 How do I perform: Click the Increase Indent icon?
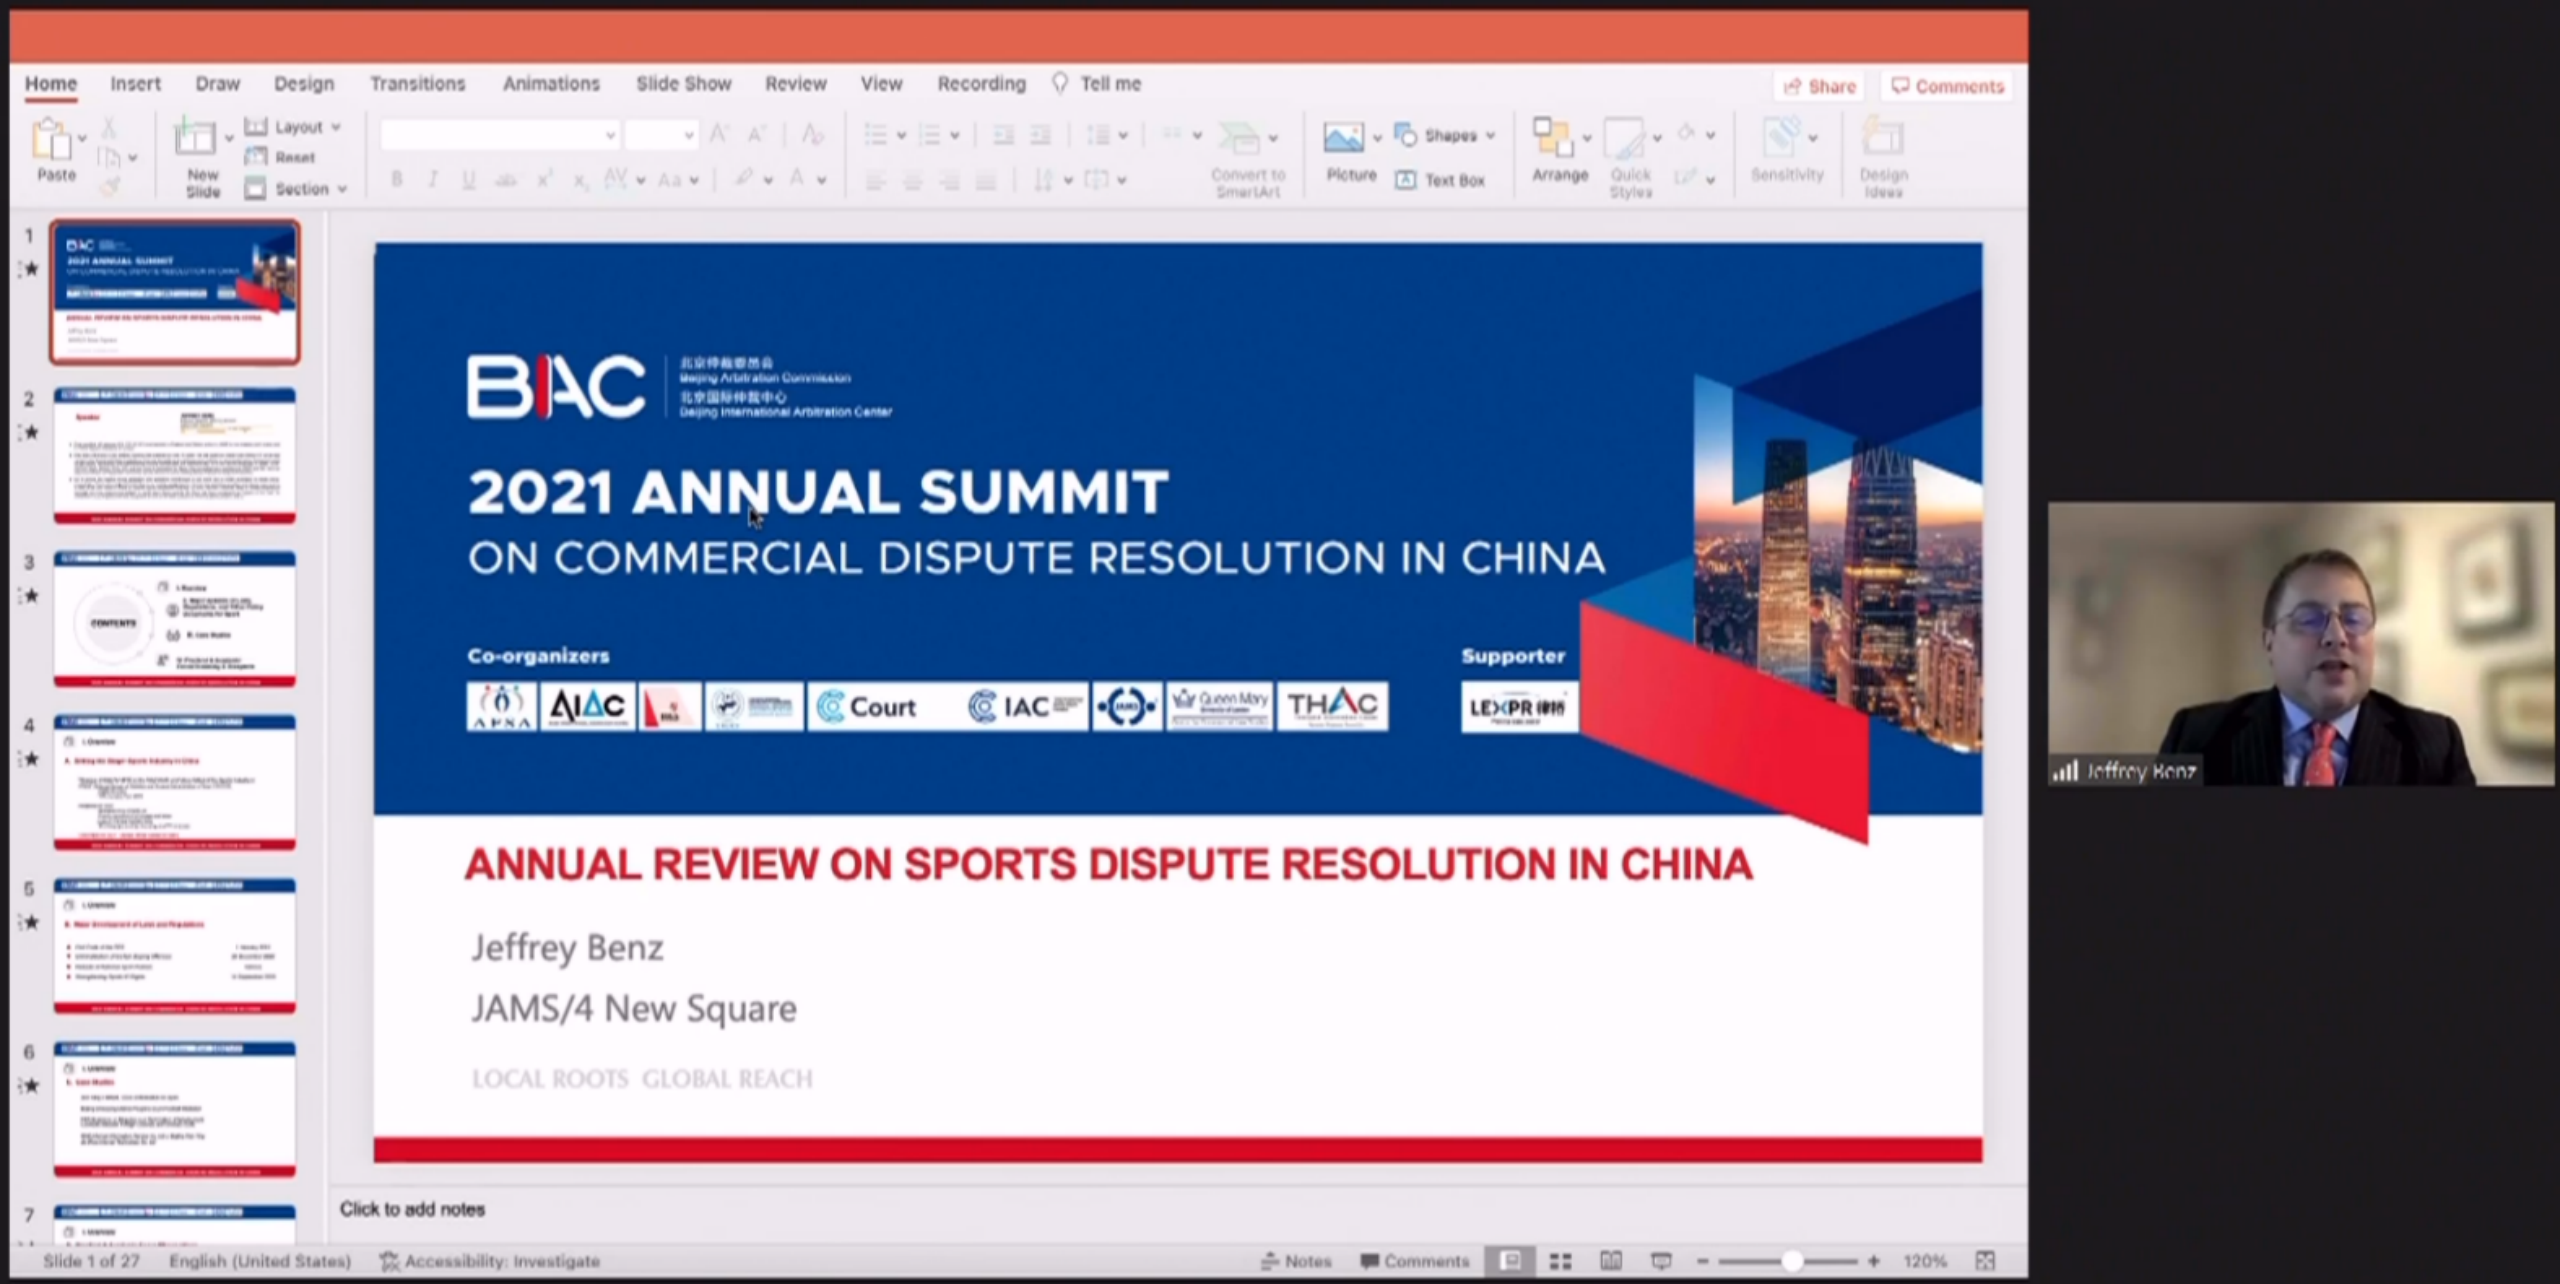tap(1040, 135)
